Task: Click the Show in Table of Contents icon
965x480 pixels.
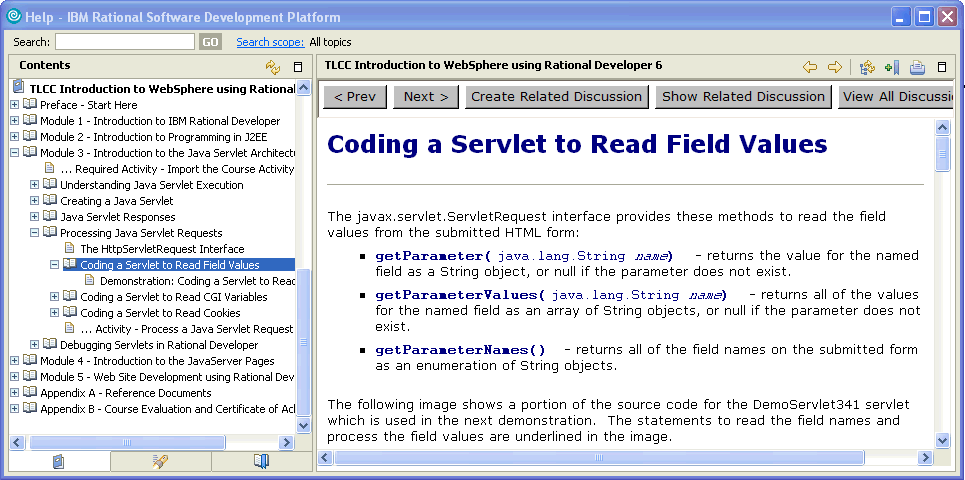Action: click(x=868, y=67)
